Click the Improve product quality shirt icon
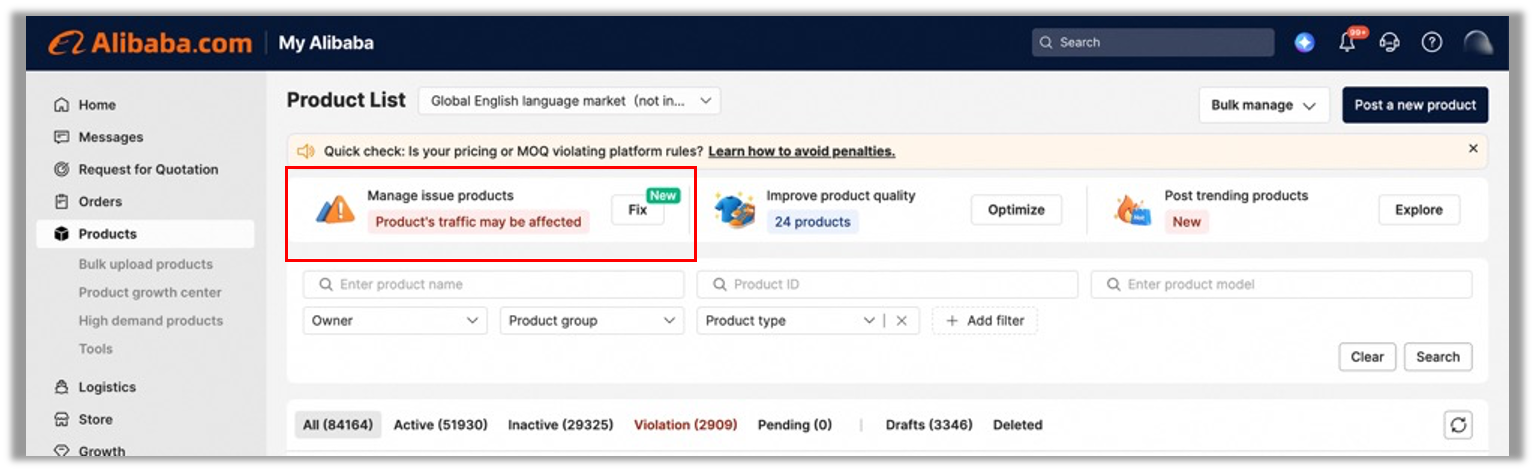 click(x=734, y=209)
